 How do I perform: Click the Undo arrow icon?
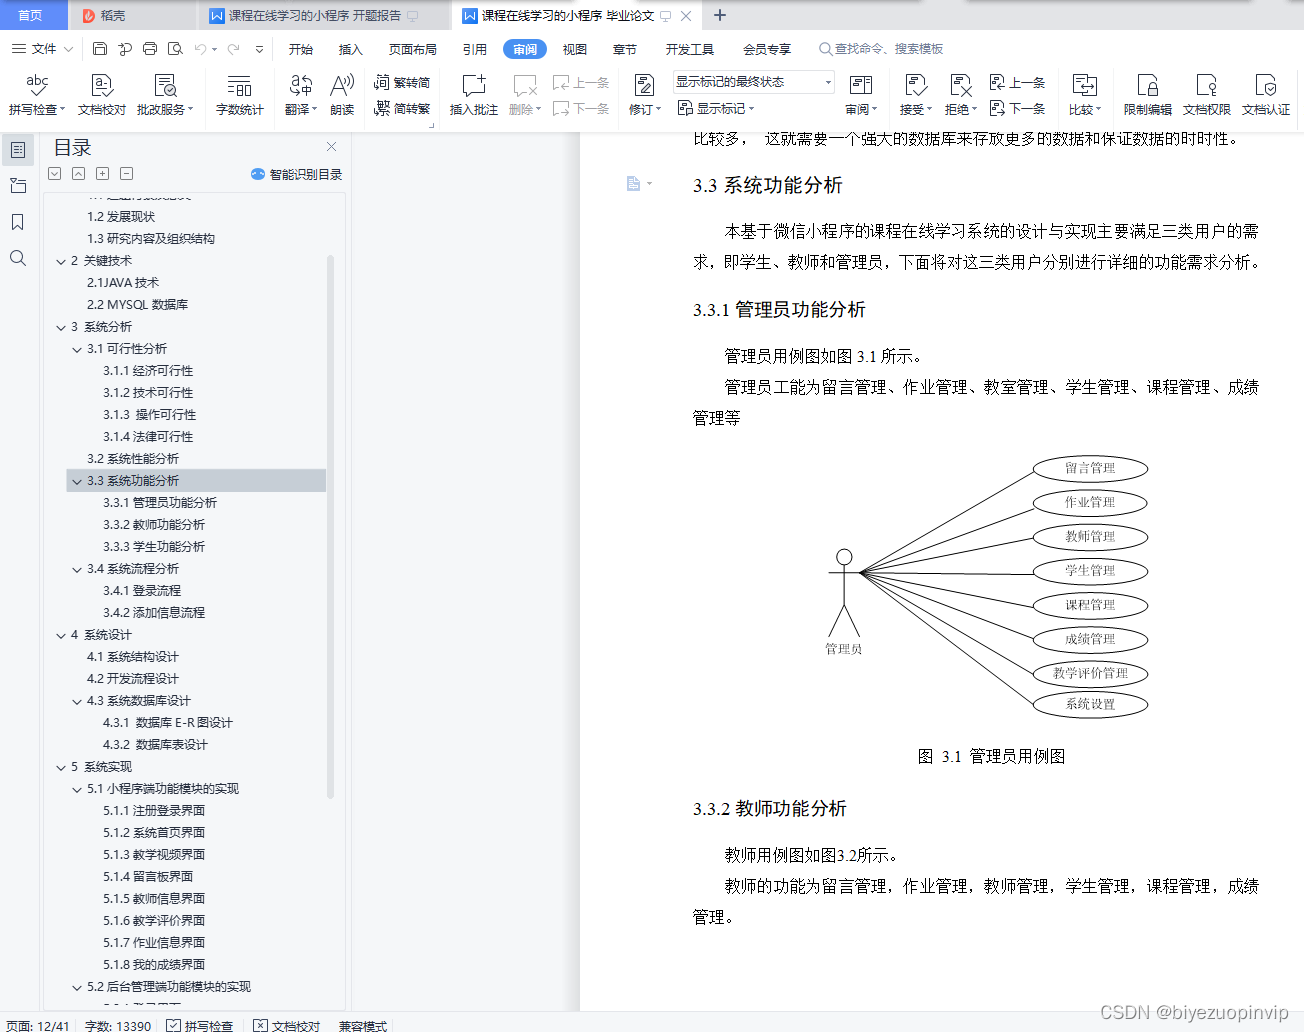200,48
